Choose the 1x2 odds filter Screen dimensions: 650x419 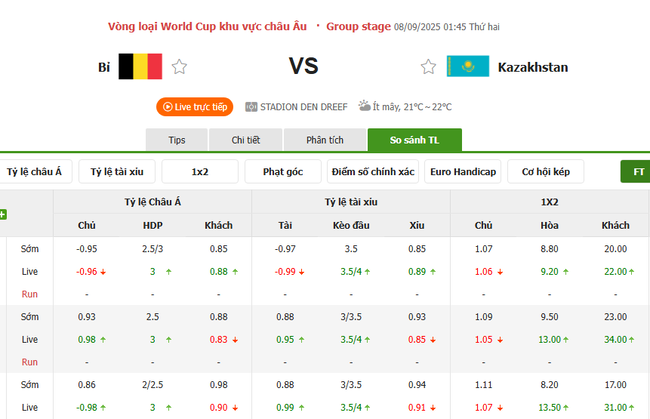(200, 172)
